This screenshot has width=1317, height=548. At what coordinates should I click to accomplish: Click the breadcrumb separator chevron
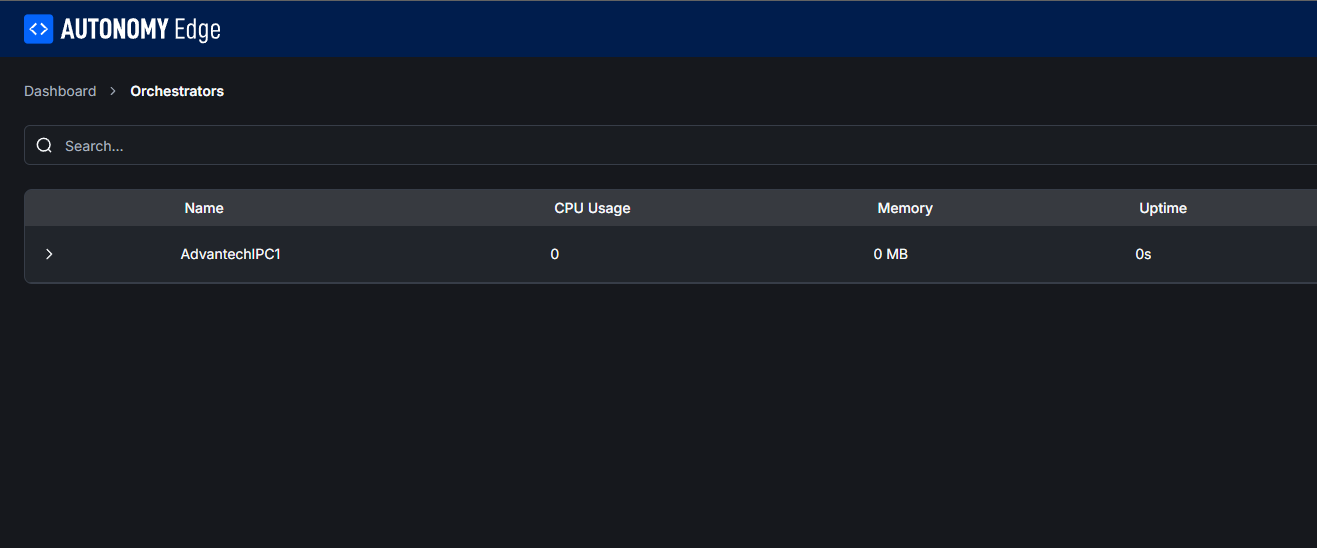point(113,91)
